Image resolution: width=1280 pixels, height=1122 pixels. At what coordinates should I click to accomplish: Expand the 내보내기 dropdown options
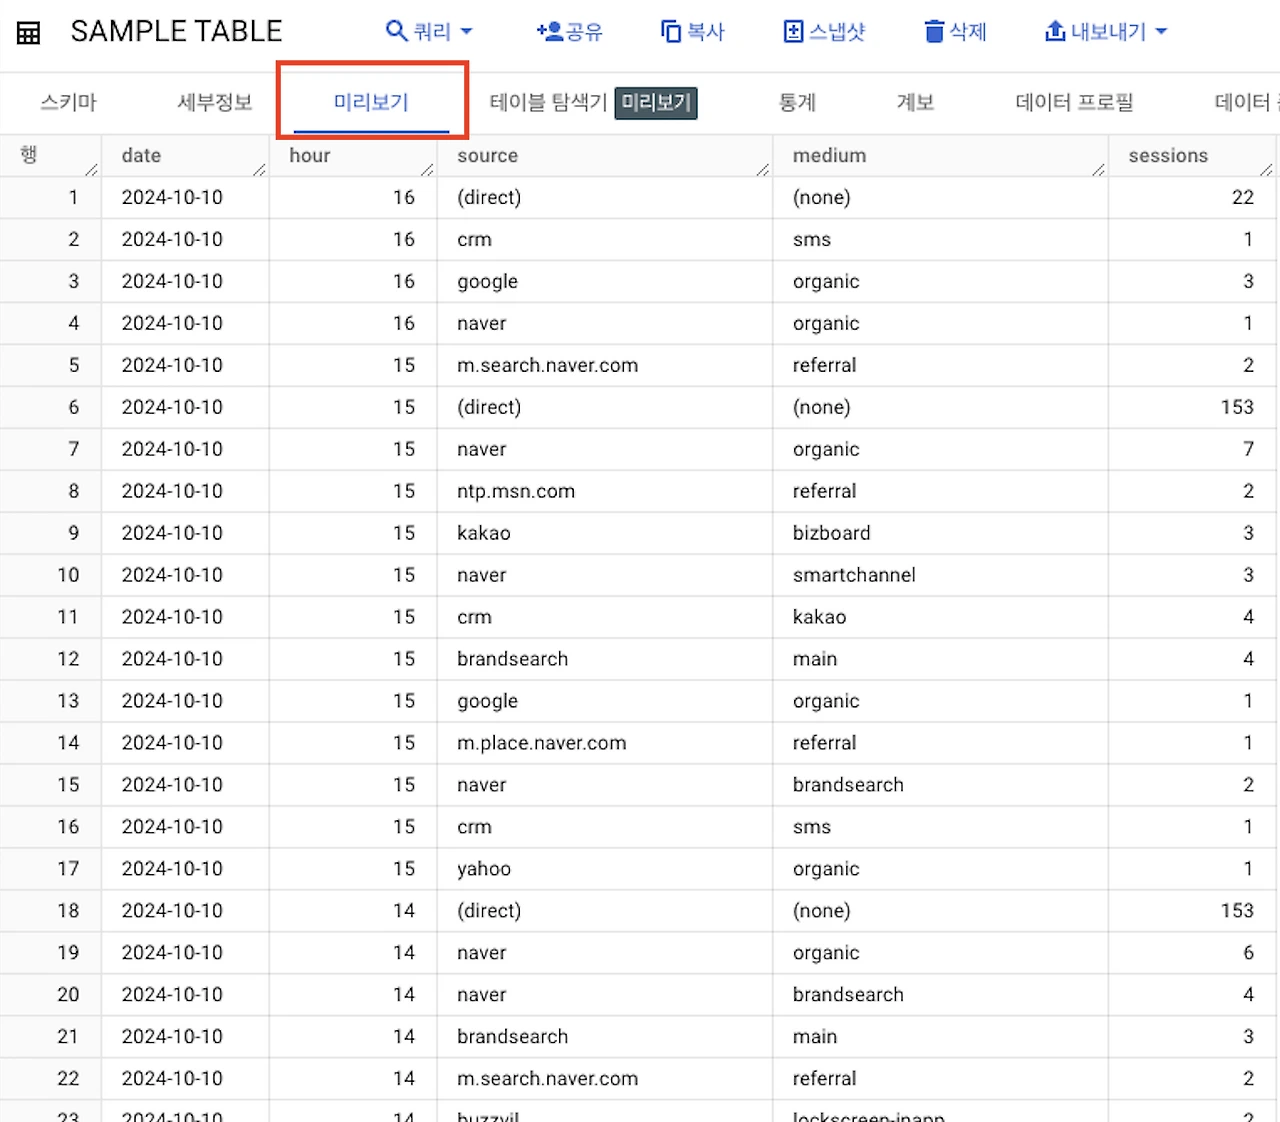pyautogui.click(x=1160, y=31)
